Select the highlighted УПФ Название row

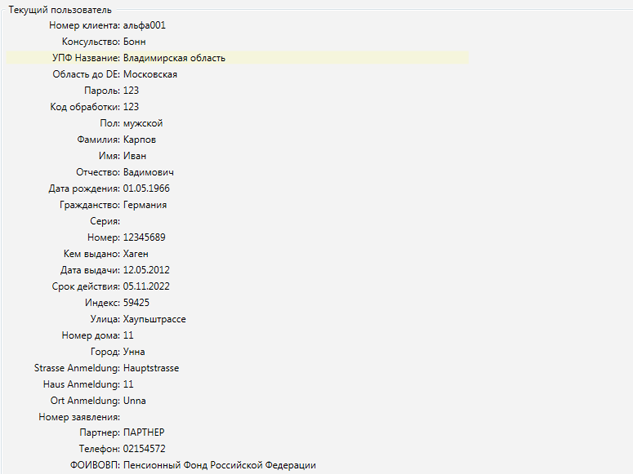(237, 58)
